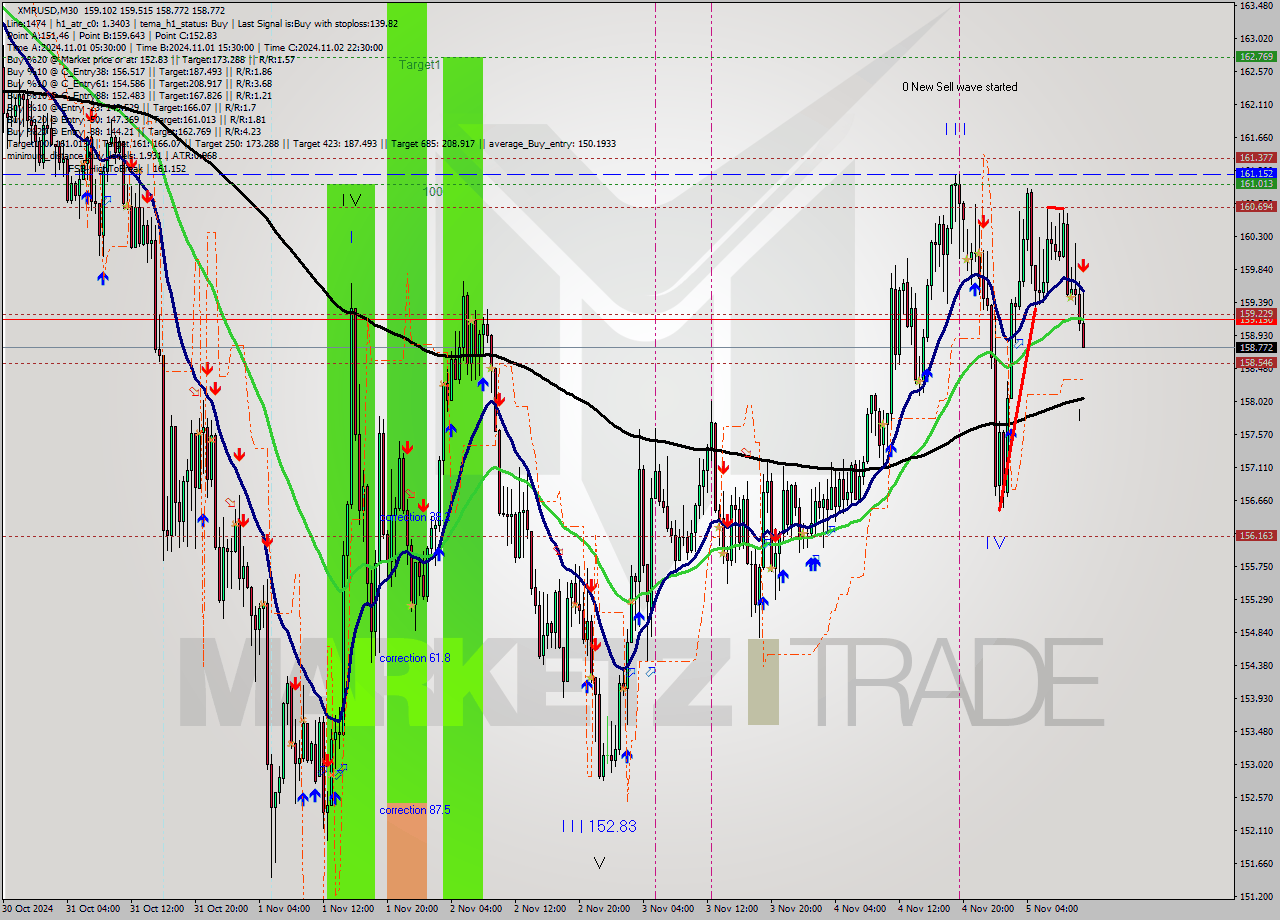
Task: Click the 159.229 red price tag
Action: [1255, 313]
